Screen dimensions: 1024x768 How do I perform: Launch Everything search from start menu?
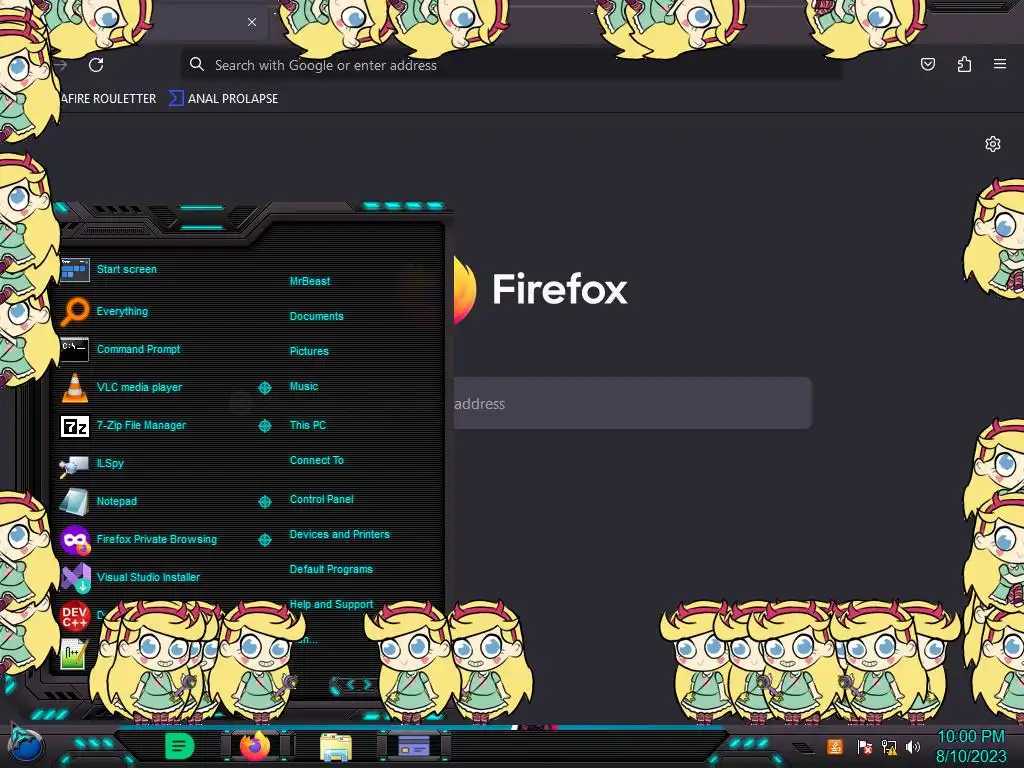tap(105, 312)
